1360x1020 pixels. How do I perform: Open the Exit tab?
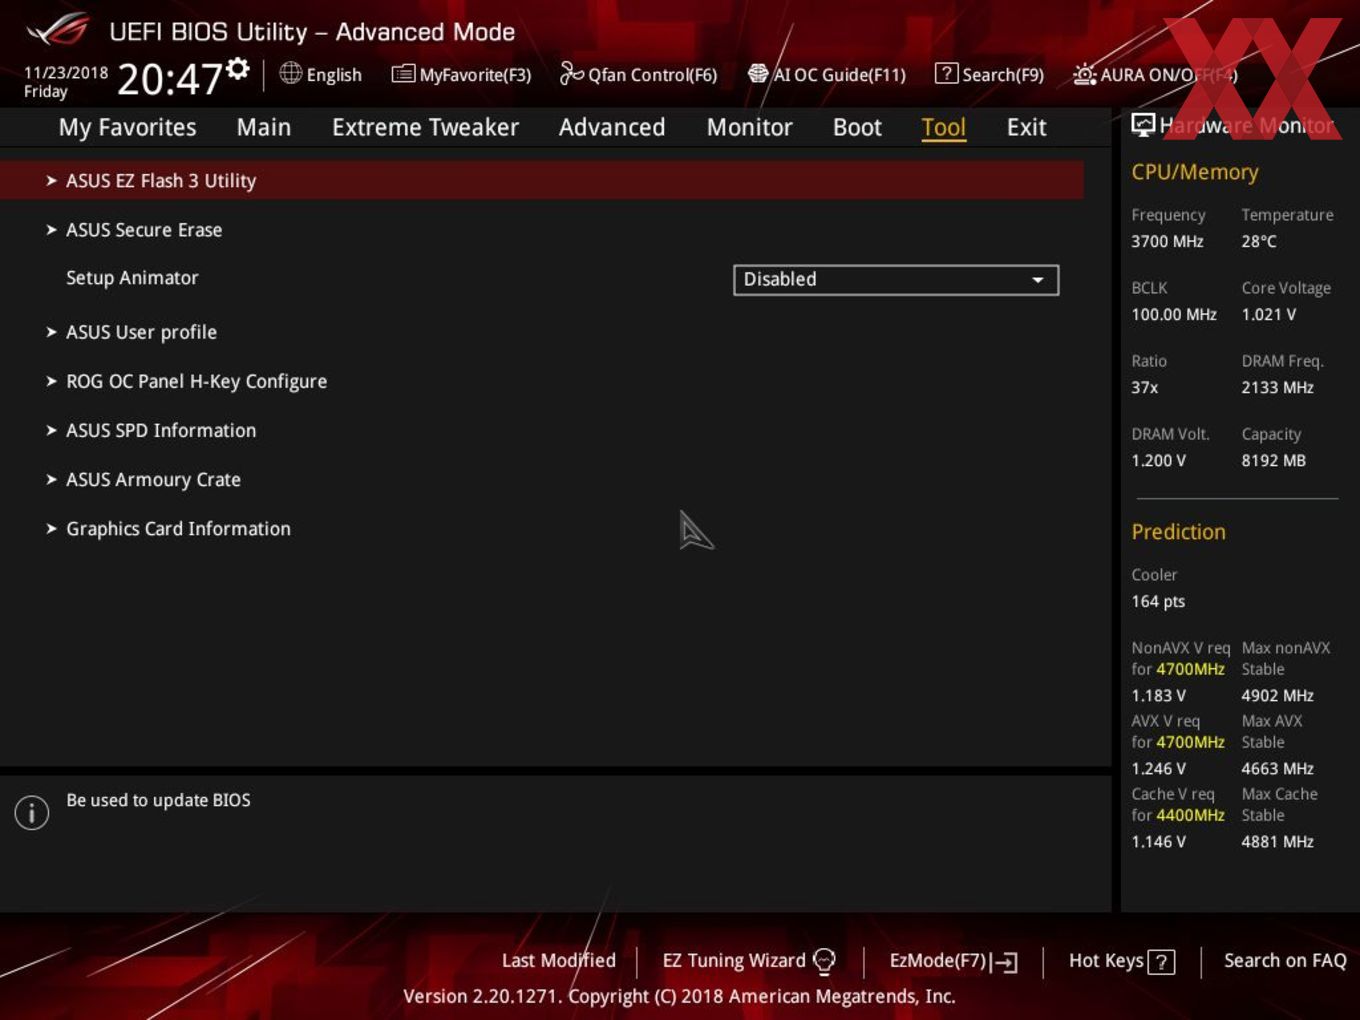(x=1026, y=127)
